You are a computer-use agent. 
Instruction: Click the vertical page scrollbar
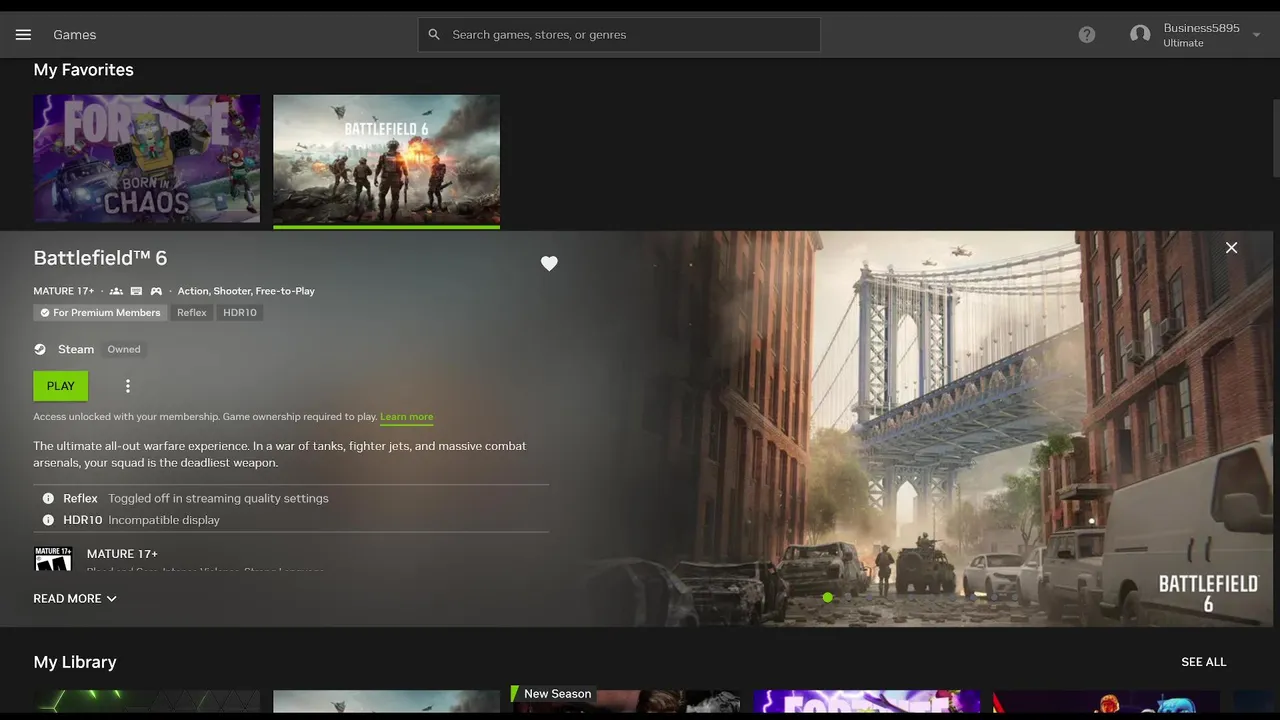[x=1276, y=140]
